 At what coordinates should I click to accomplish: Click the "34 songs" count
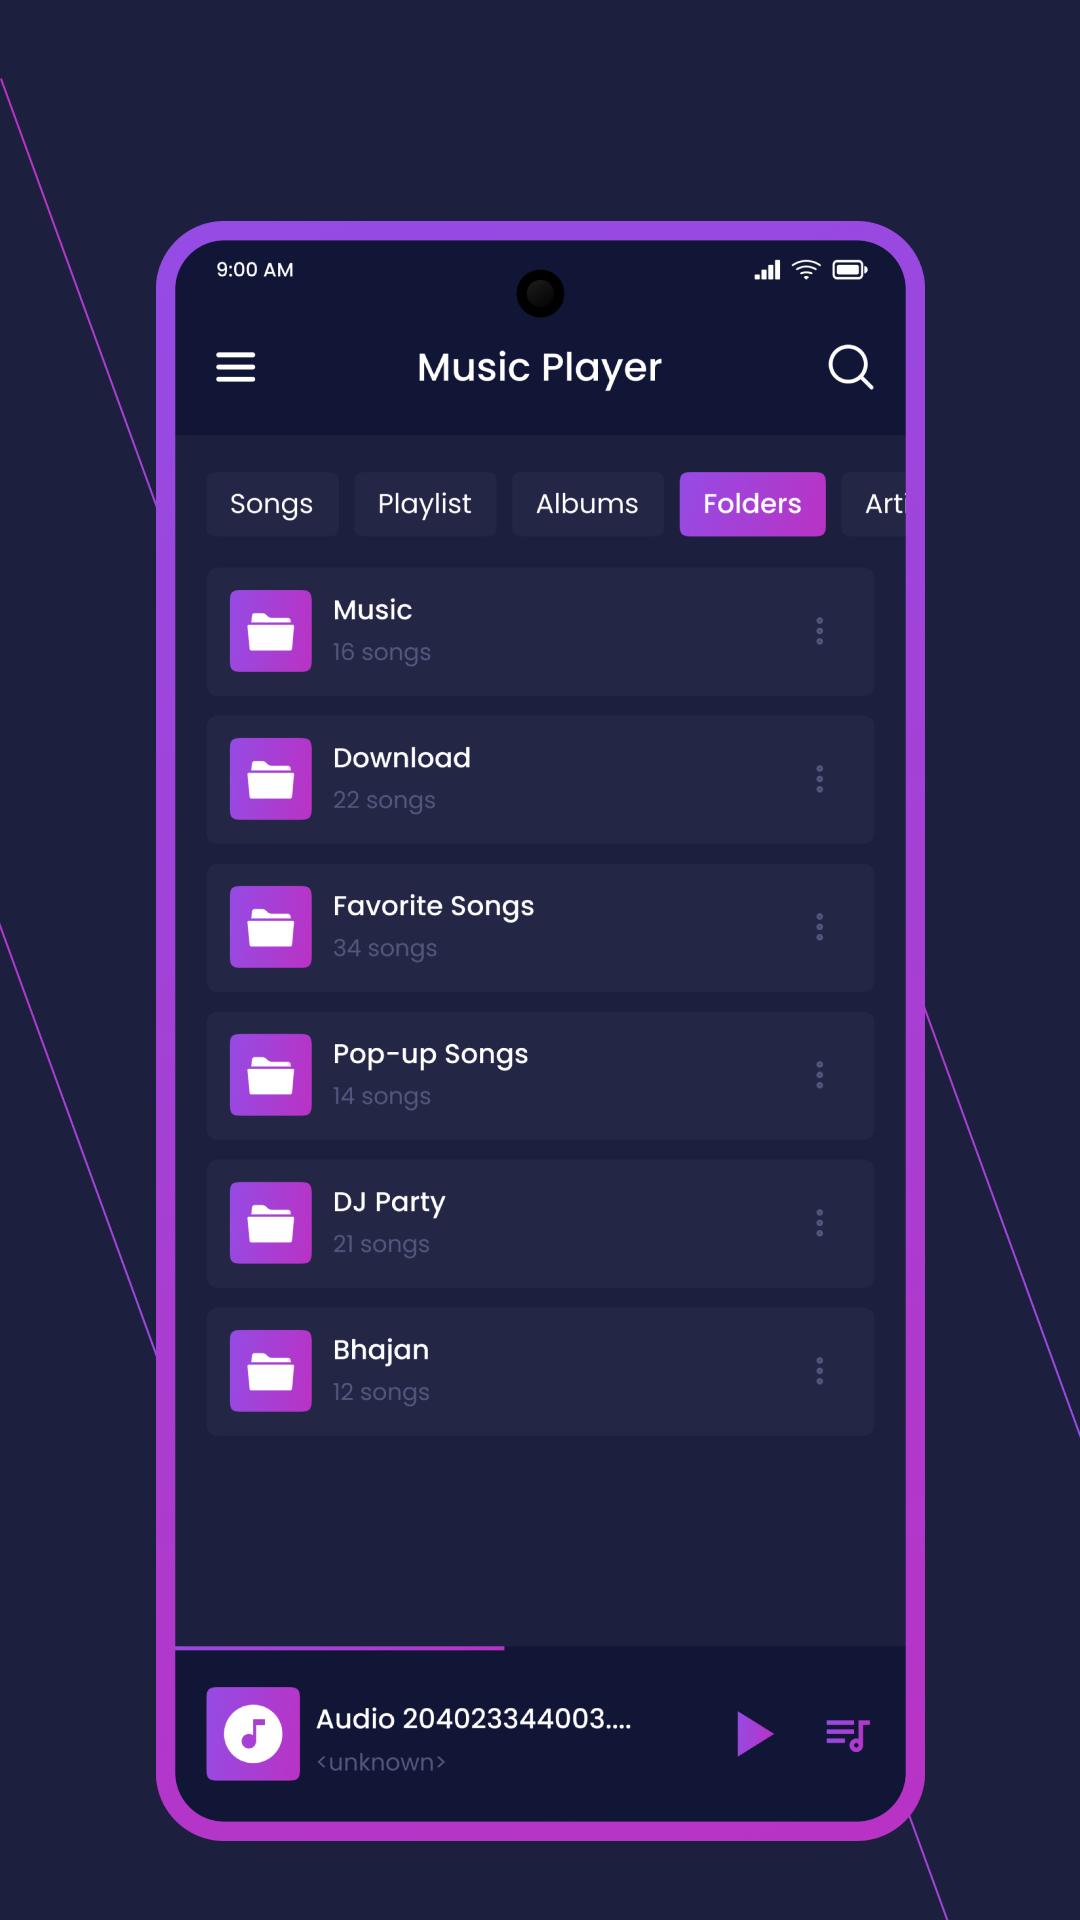tap(385, 949)
